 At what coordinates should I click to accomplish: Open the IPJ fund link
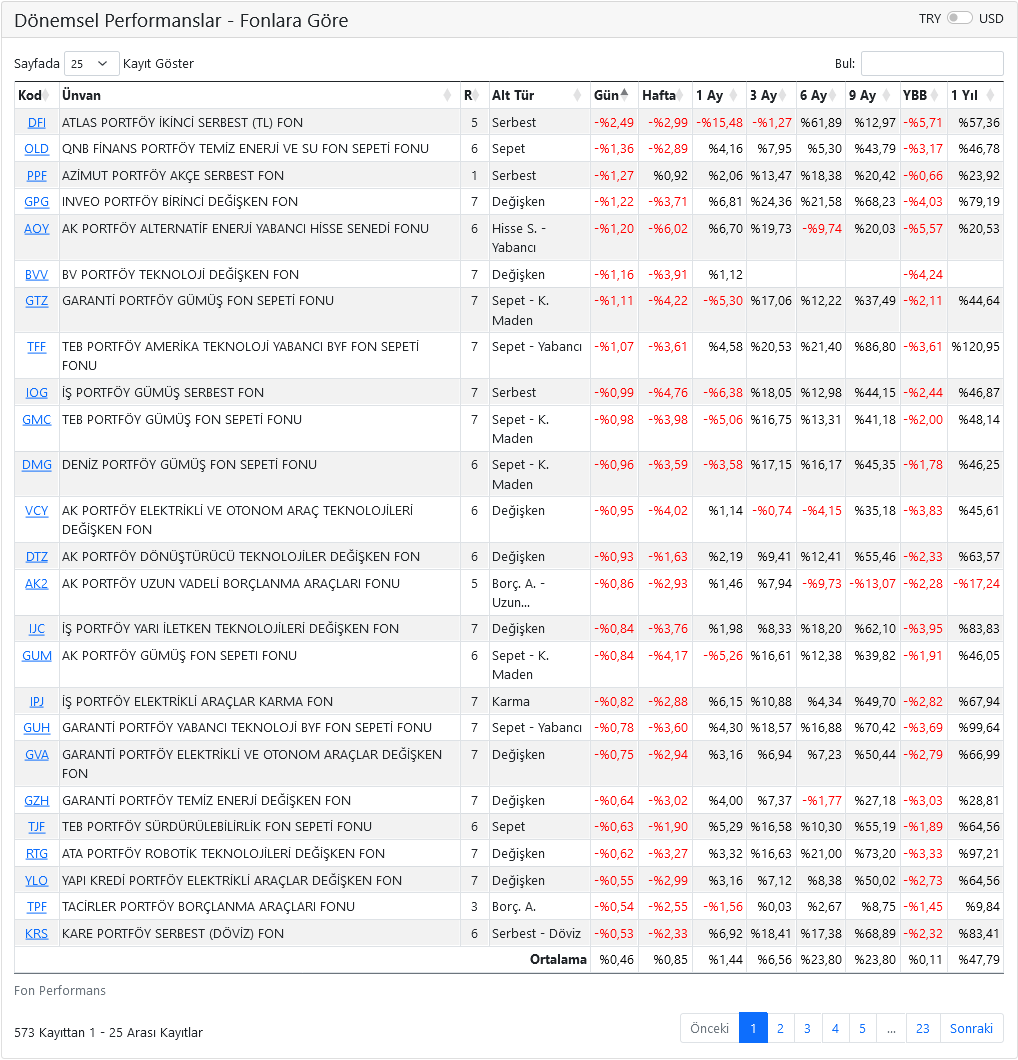[37, 702]
